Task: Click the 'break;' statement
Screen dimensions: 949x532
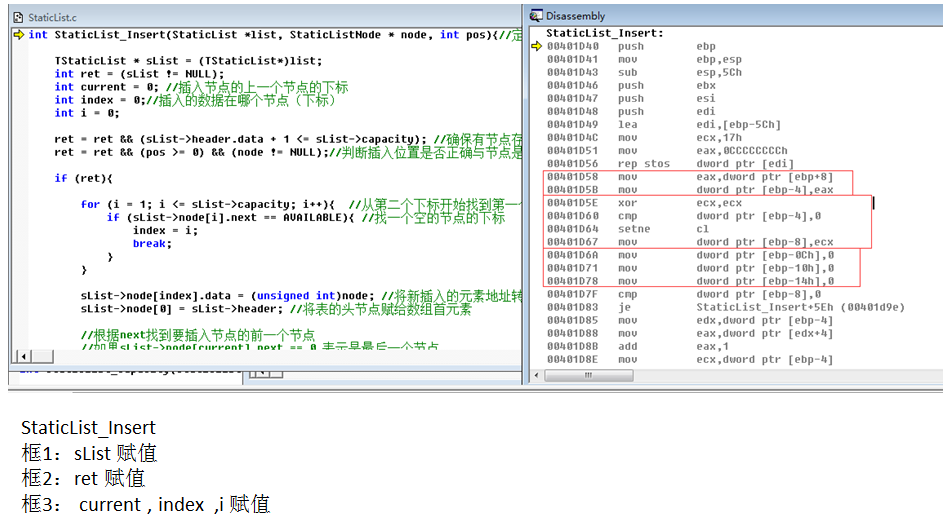Action: click(153, 244)
